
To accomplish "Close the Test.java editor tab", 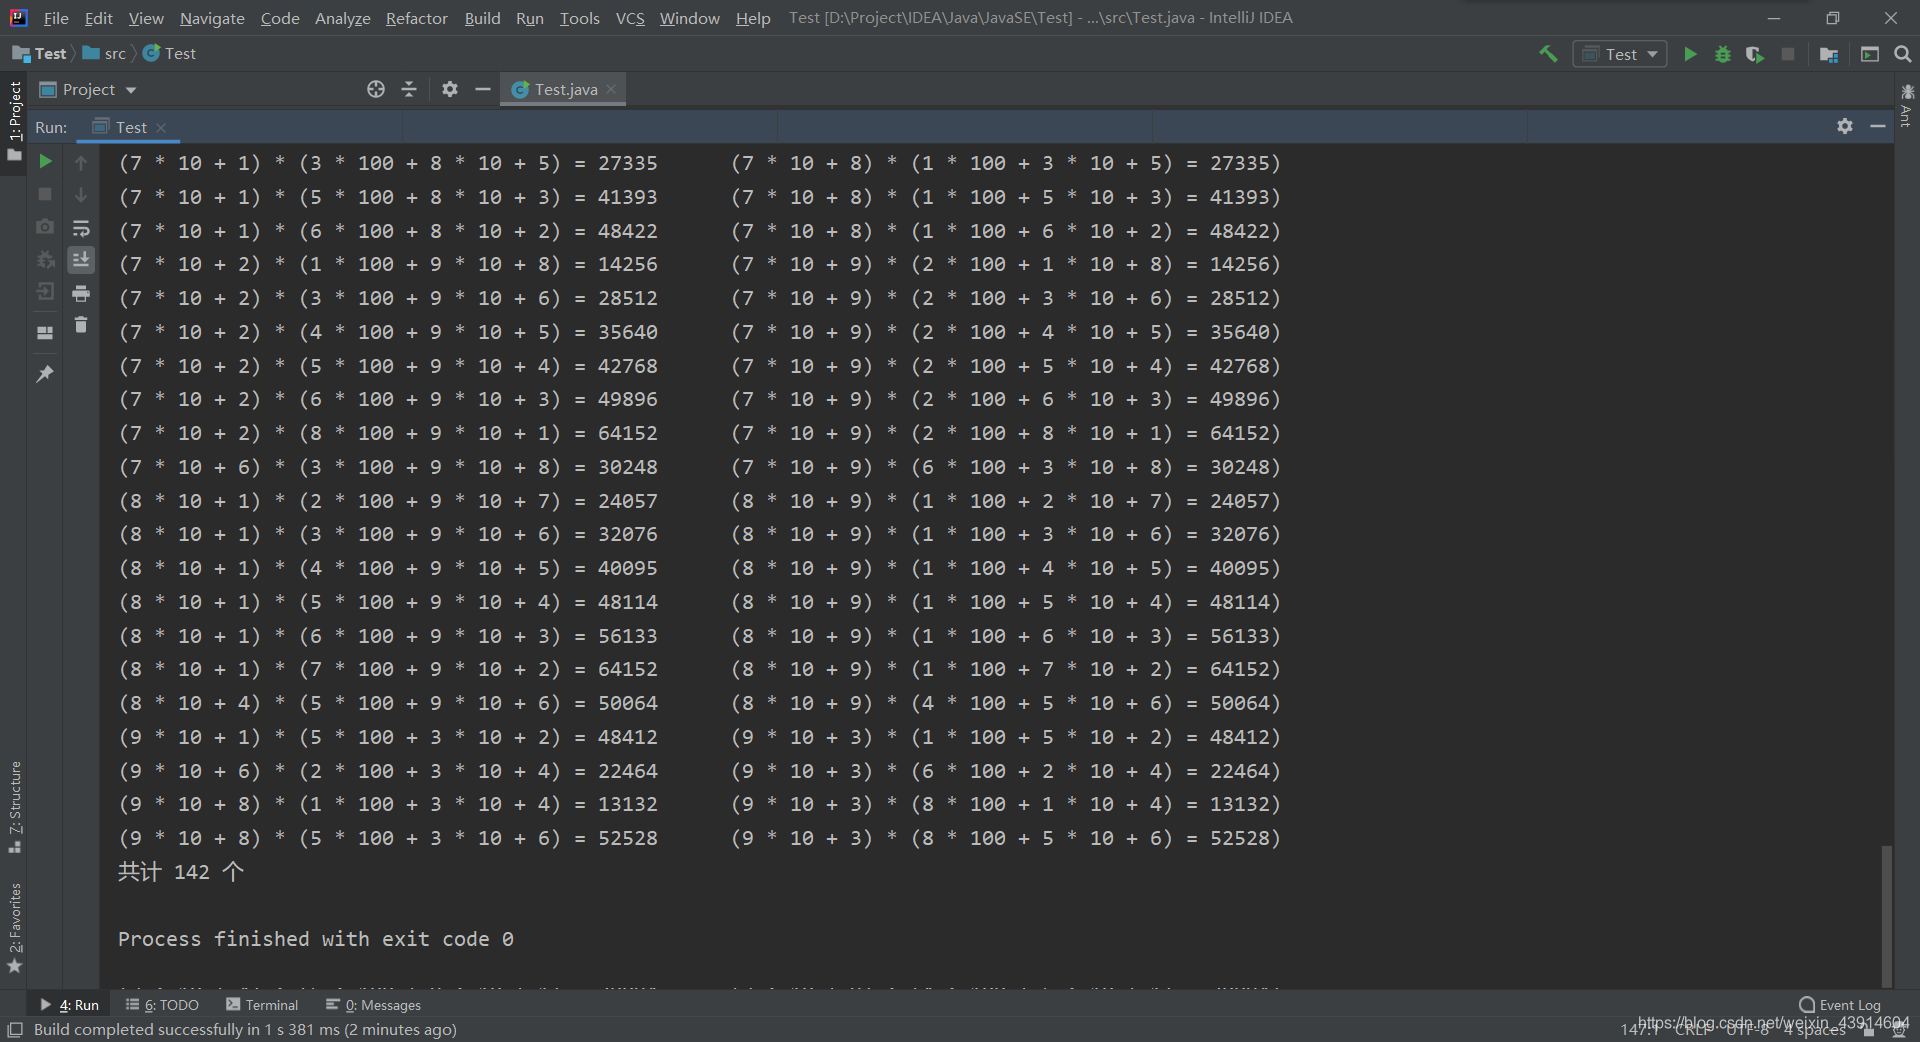I will [x=611, y=89].
